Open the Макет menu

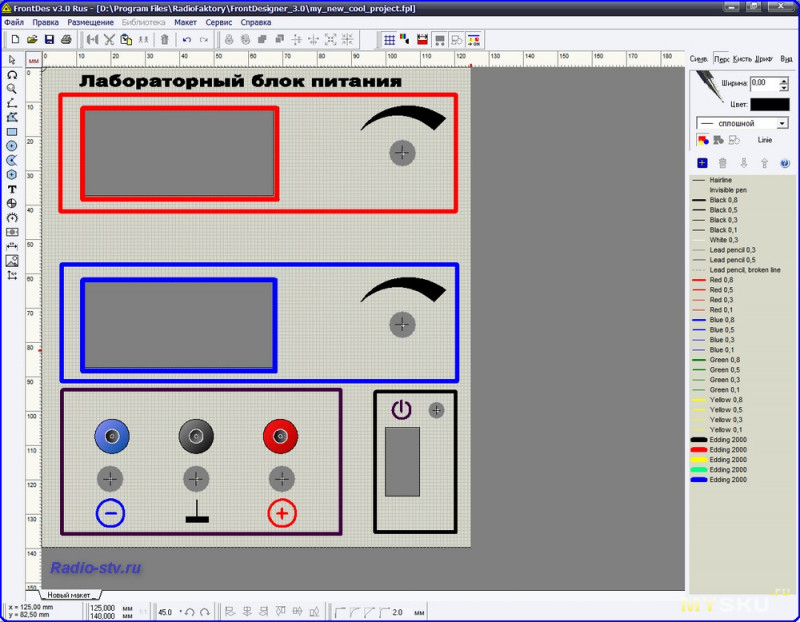point(185,22)
